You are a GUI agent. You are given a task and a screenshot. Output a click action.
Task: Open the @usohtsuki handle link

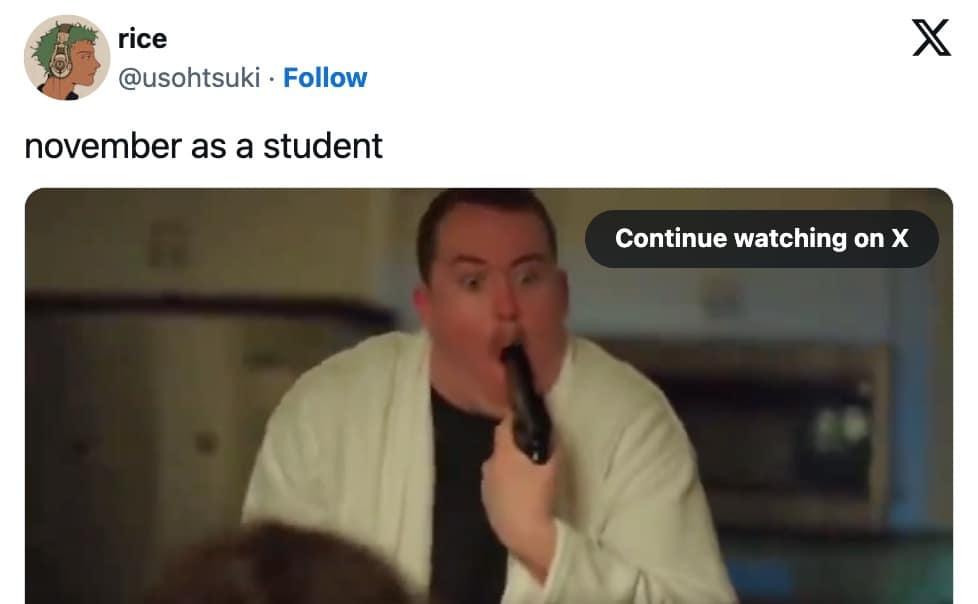189,78
